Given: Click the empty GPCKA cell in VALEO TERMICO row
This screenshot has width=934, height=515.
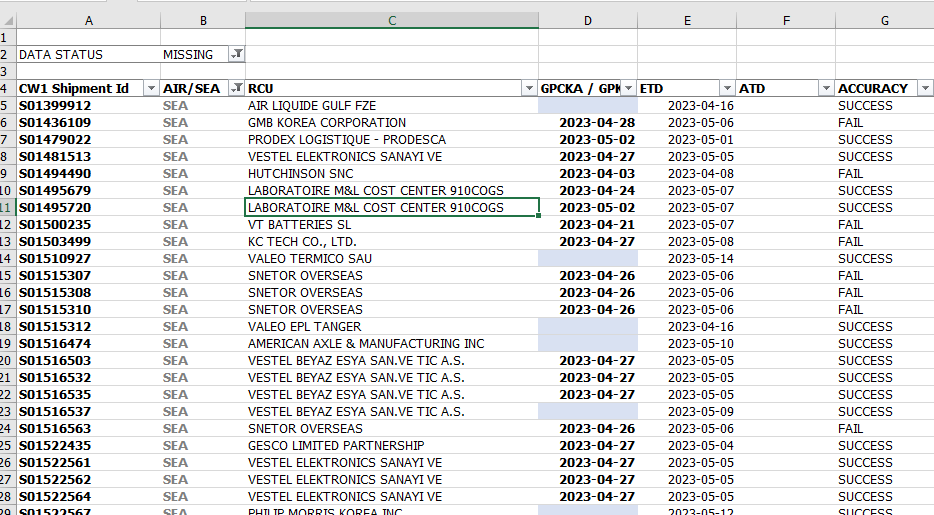Looking at the screenshot, I should click(x=588, y=258).
